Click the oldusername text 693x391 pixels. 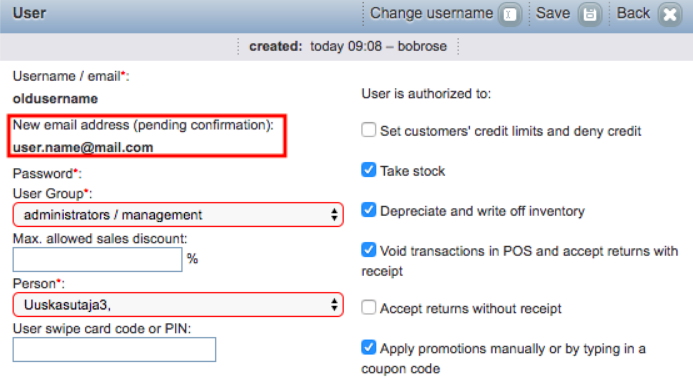pyautogui.click(x=55, y=99)
